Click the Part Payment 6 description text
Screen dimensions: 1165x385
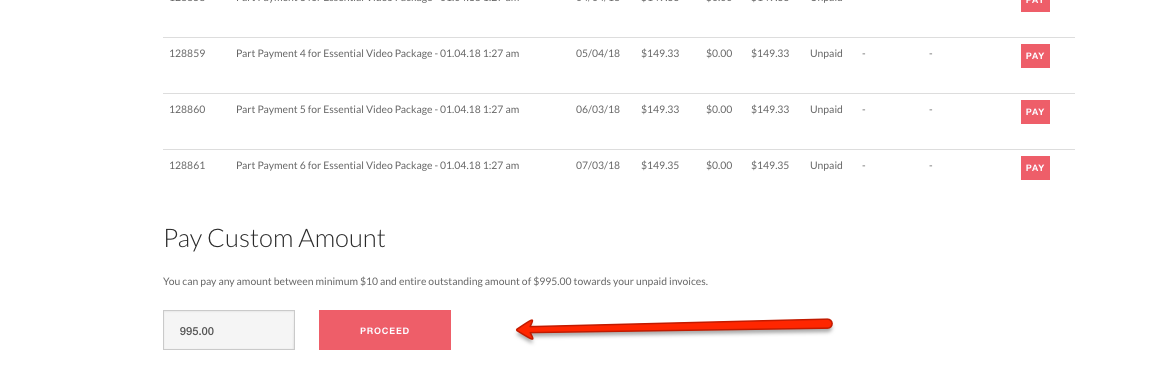(377, 165)
